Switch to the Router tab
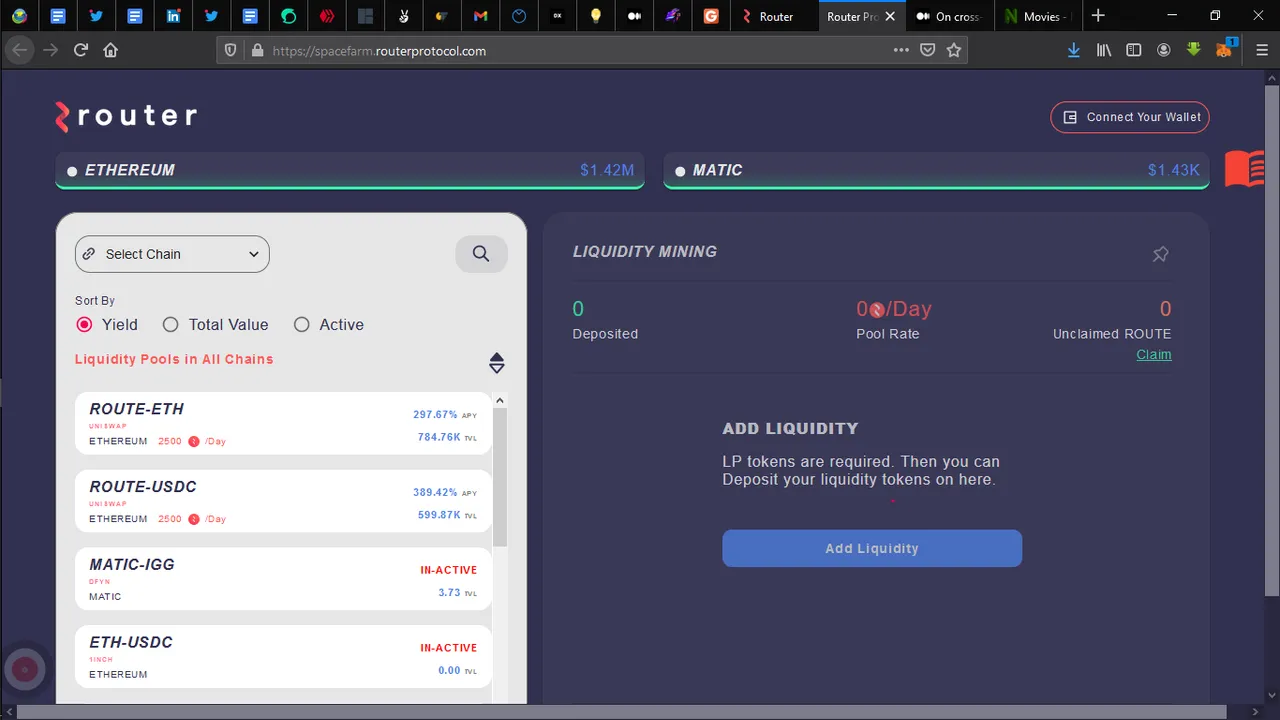The width and height of the screenshot is (1280, 720). (774, 16)
